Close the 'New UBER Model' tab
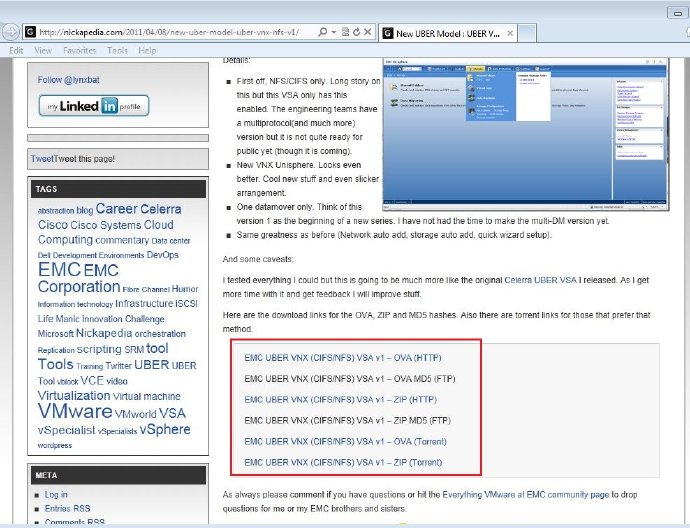The image size is (690, 528). point(510,33)
